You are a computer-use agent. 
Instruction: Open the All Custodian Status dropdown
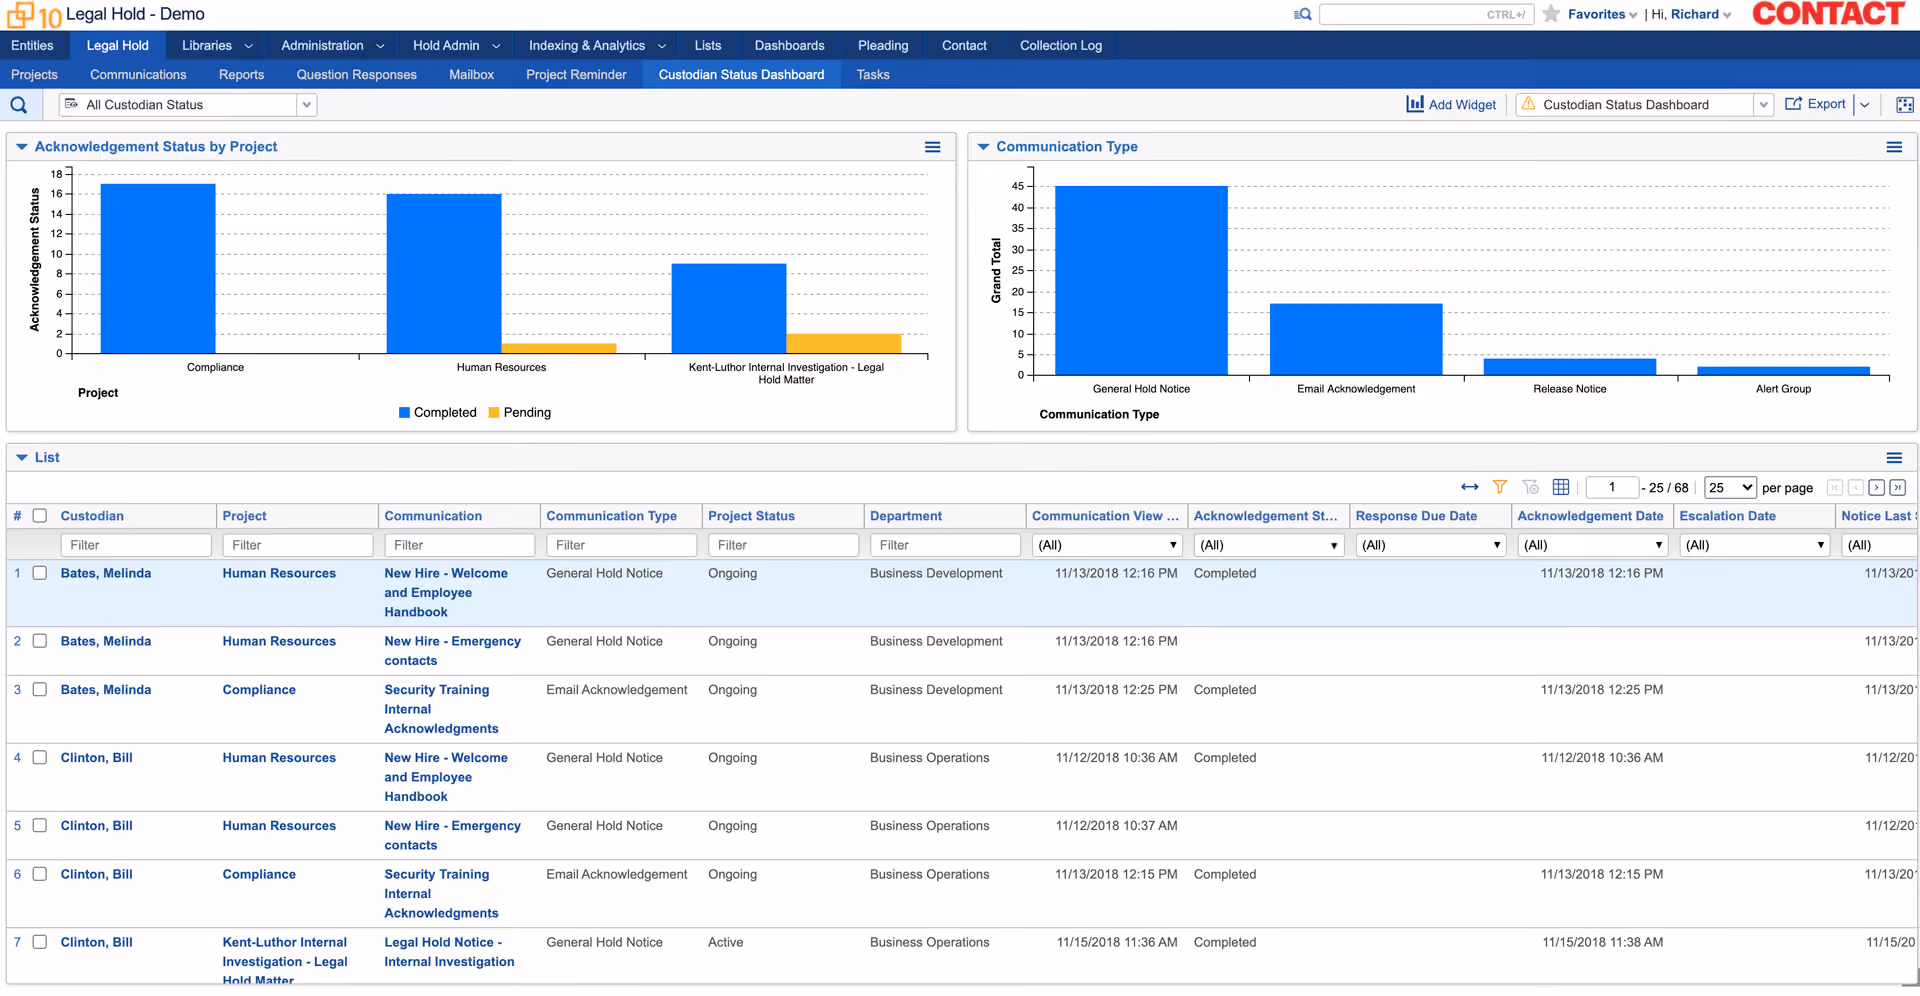coord(306,105)
